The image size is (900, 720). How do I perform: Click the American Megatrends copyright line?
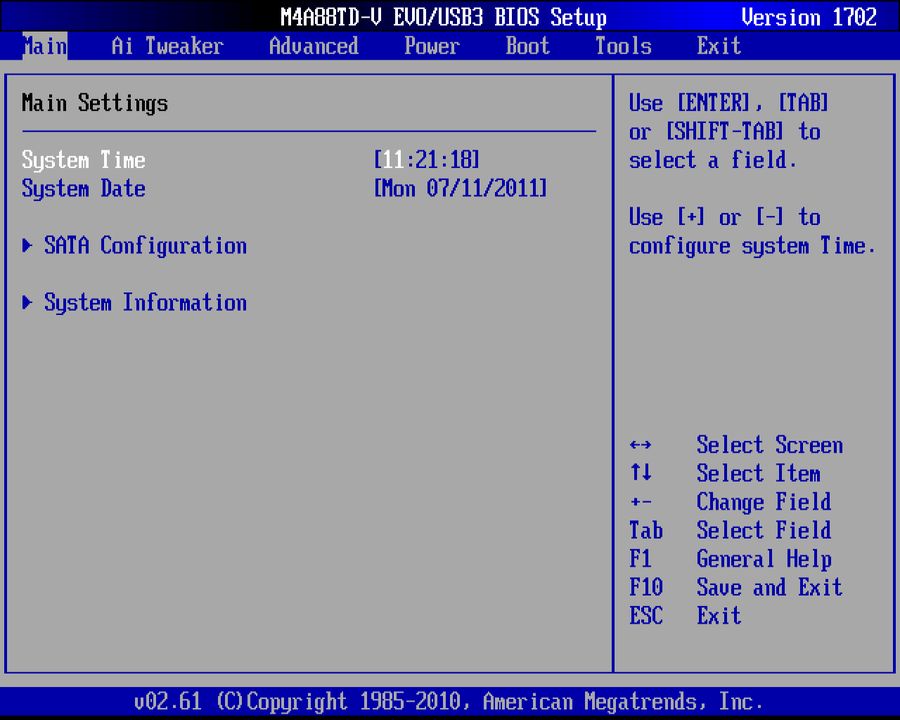point(450,701)
